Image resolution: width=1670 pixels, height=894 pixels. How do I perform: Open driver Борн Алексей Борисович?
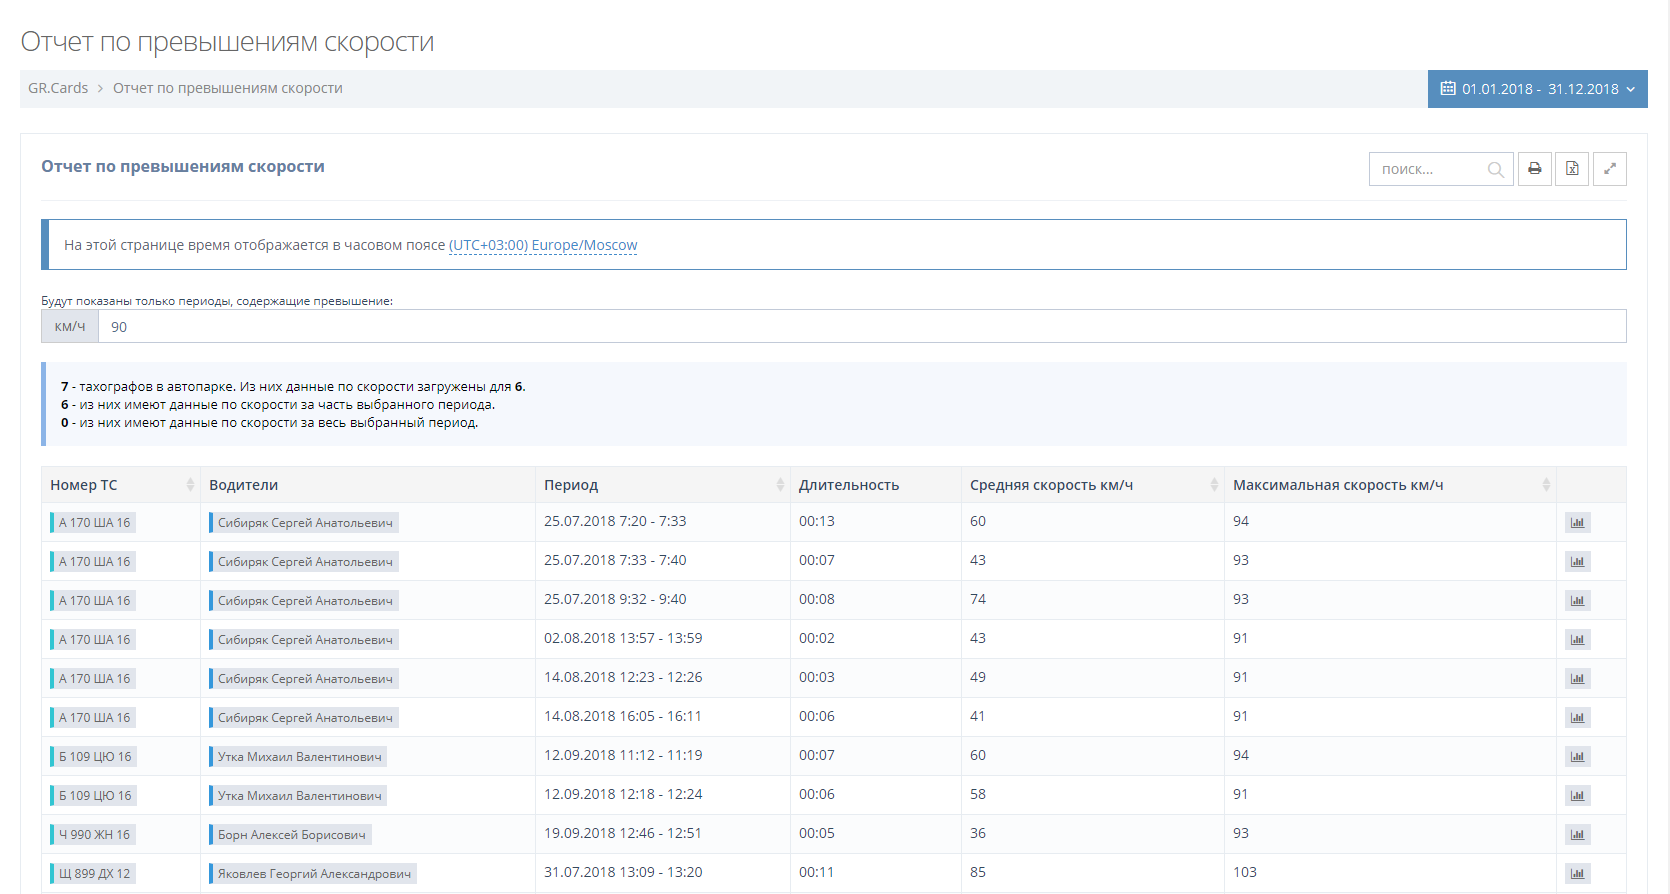[x=290, y=835]
